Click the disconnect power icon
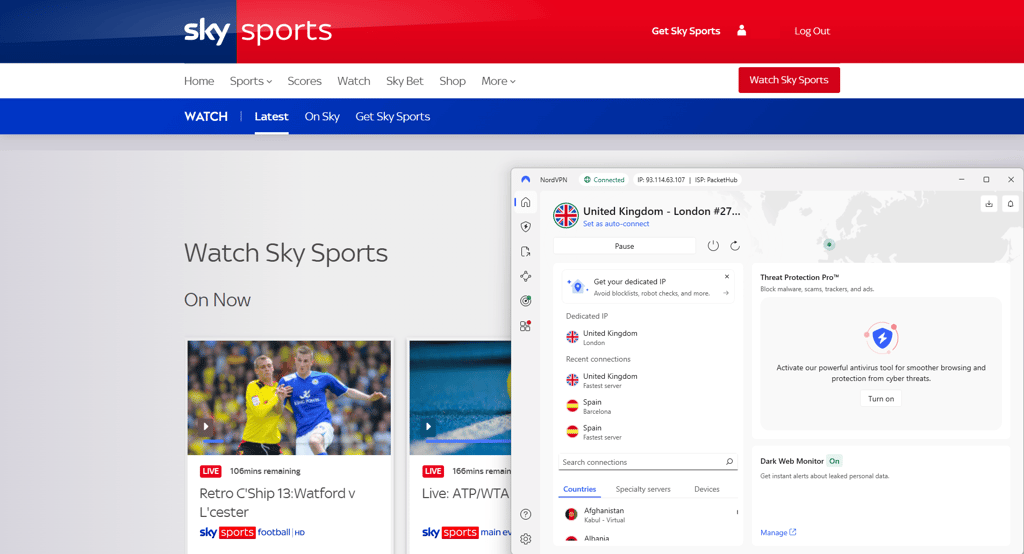Image resolution: width=1024 pixels, height=554 pixels. tap(713, 246)
